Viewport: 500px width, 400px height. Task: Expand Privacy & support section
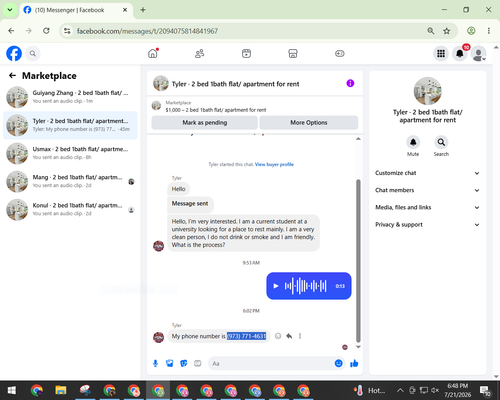tap(428, 225)
